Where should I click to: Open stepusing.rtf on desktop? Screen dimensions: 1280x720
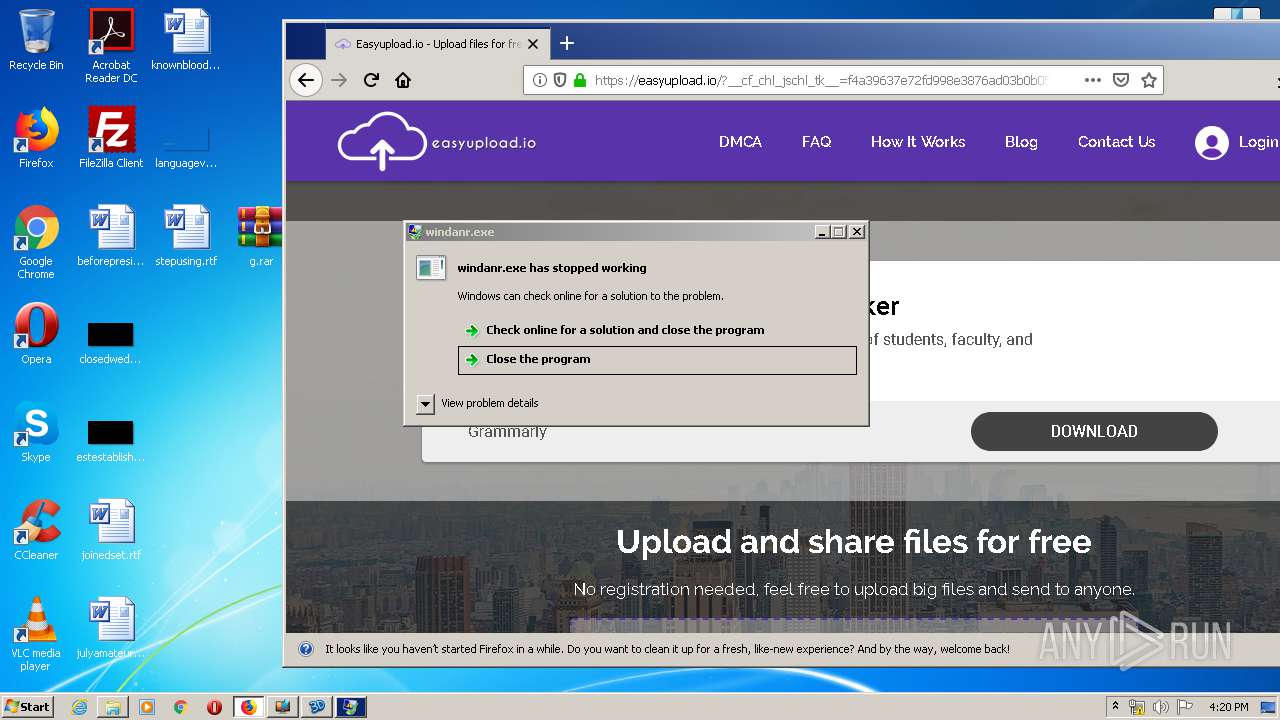click(186, 236)
